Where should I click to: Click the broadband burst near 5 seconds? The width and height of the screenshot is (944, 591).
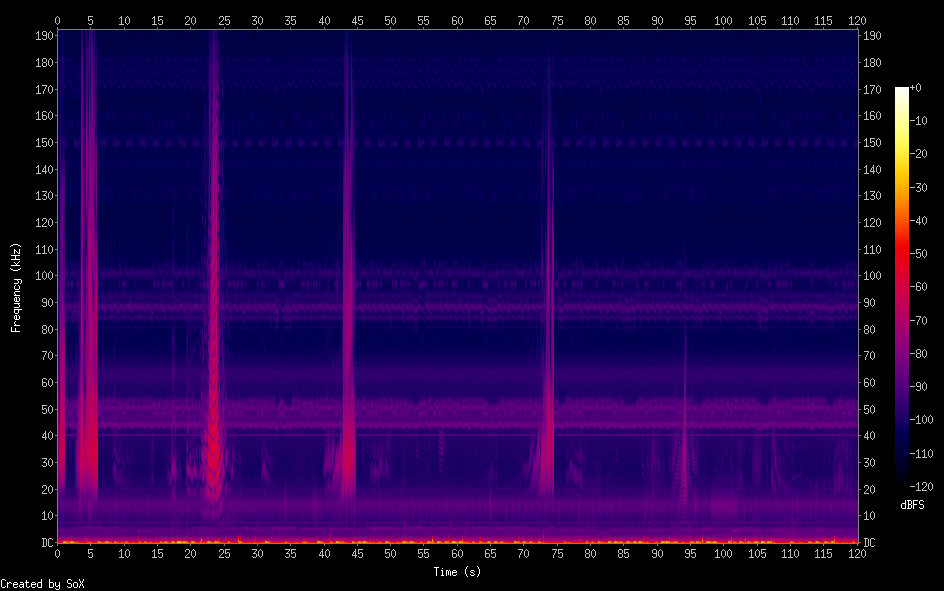point(89,300)
